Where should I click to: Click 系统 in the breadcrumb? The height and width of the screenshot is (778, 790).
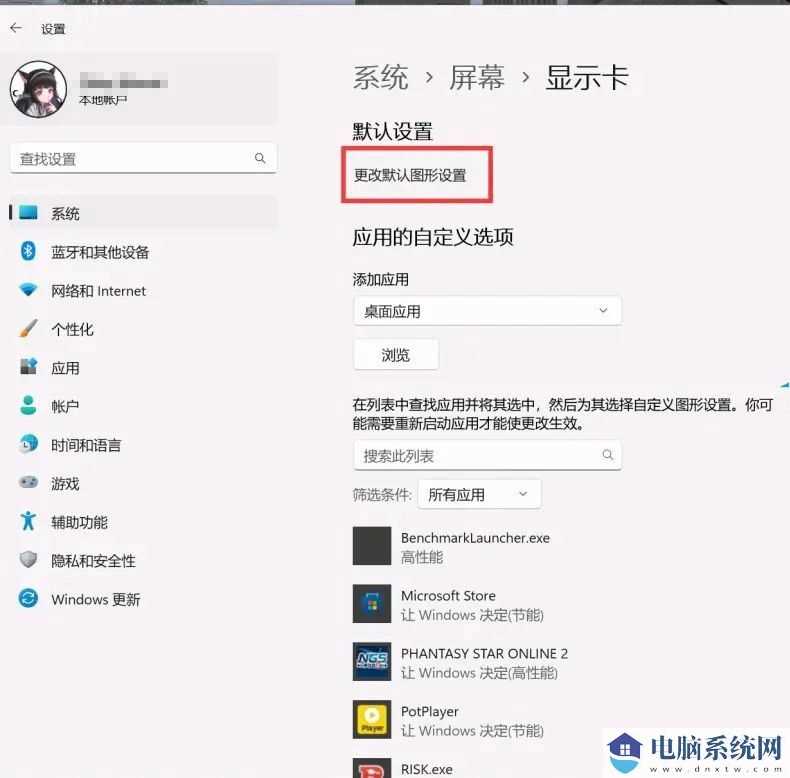(x=380, y=78)
